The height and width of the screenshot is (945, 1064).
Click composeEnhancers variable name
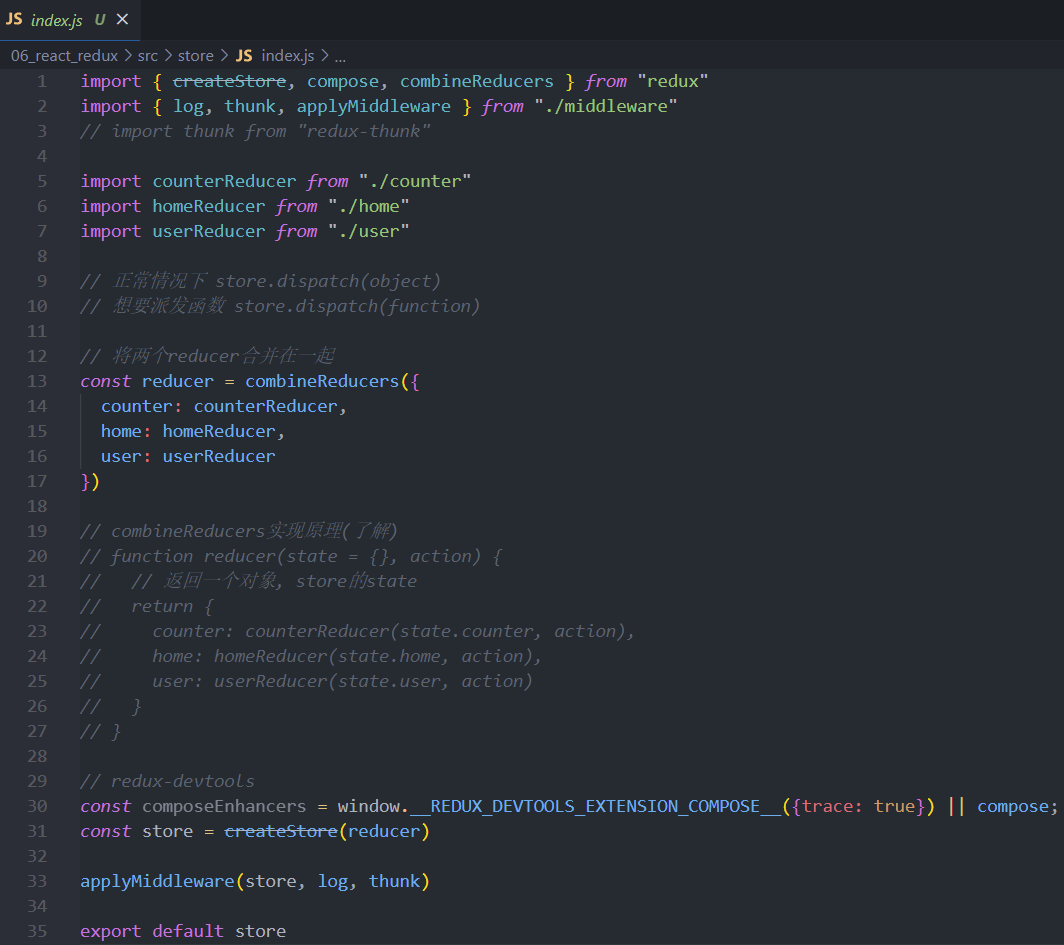[224, 807]
